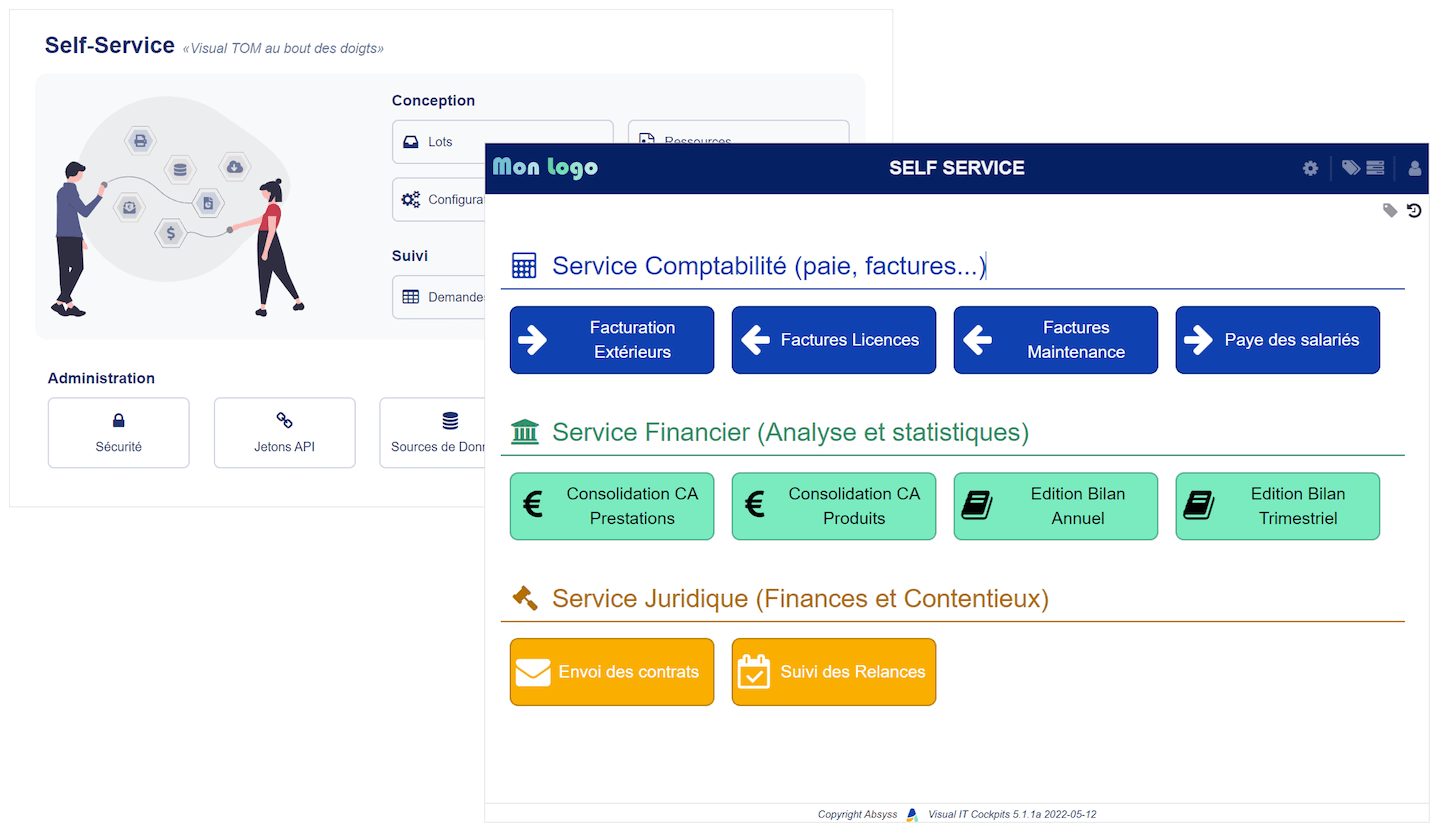Select the gray tag icon above Service Comptabilité

pos(1390,210)
